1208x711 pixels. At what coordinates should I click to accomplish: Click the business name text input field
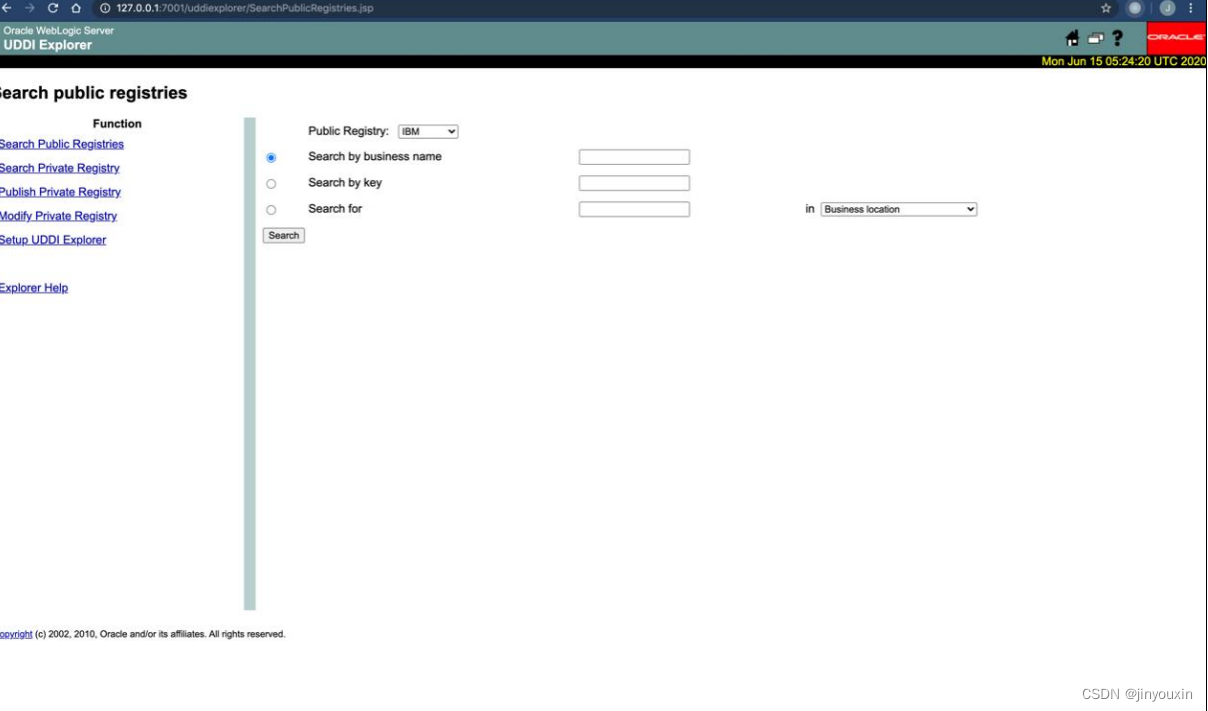tap(634, 156)
